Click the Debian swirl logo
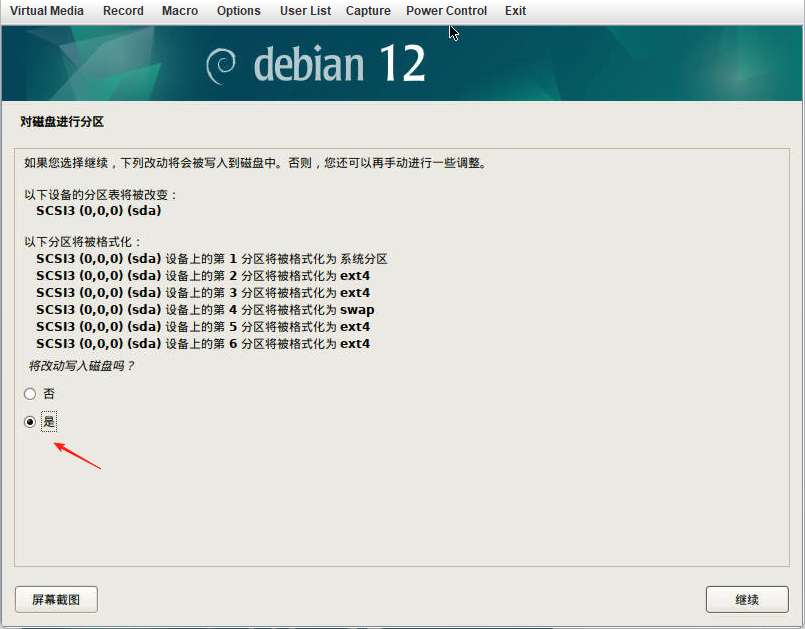805x629 pixels. click(x=221, y=66)
